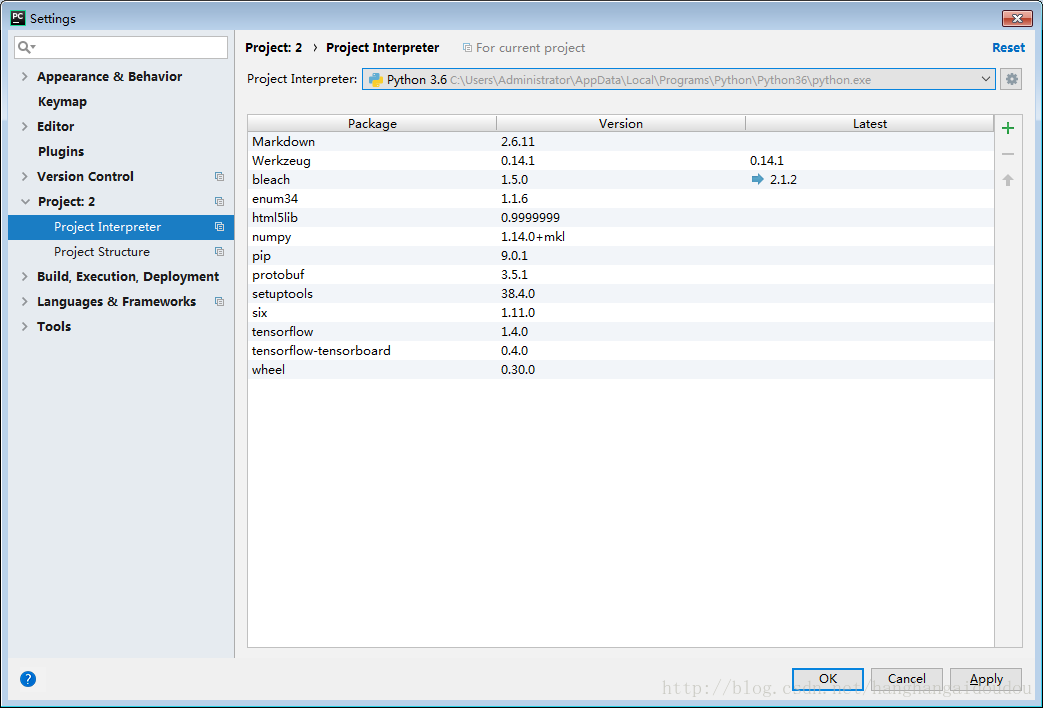Image resolution: width=1043 pixels, height=708 pixels.
Task: Select the pip package row
Action: (621, 256)
